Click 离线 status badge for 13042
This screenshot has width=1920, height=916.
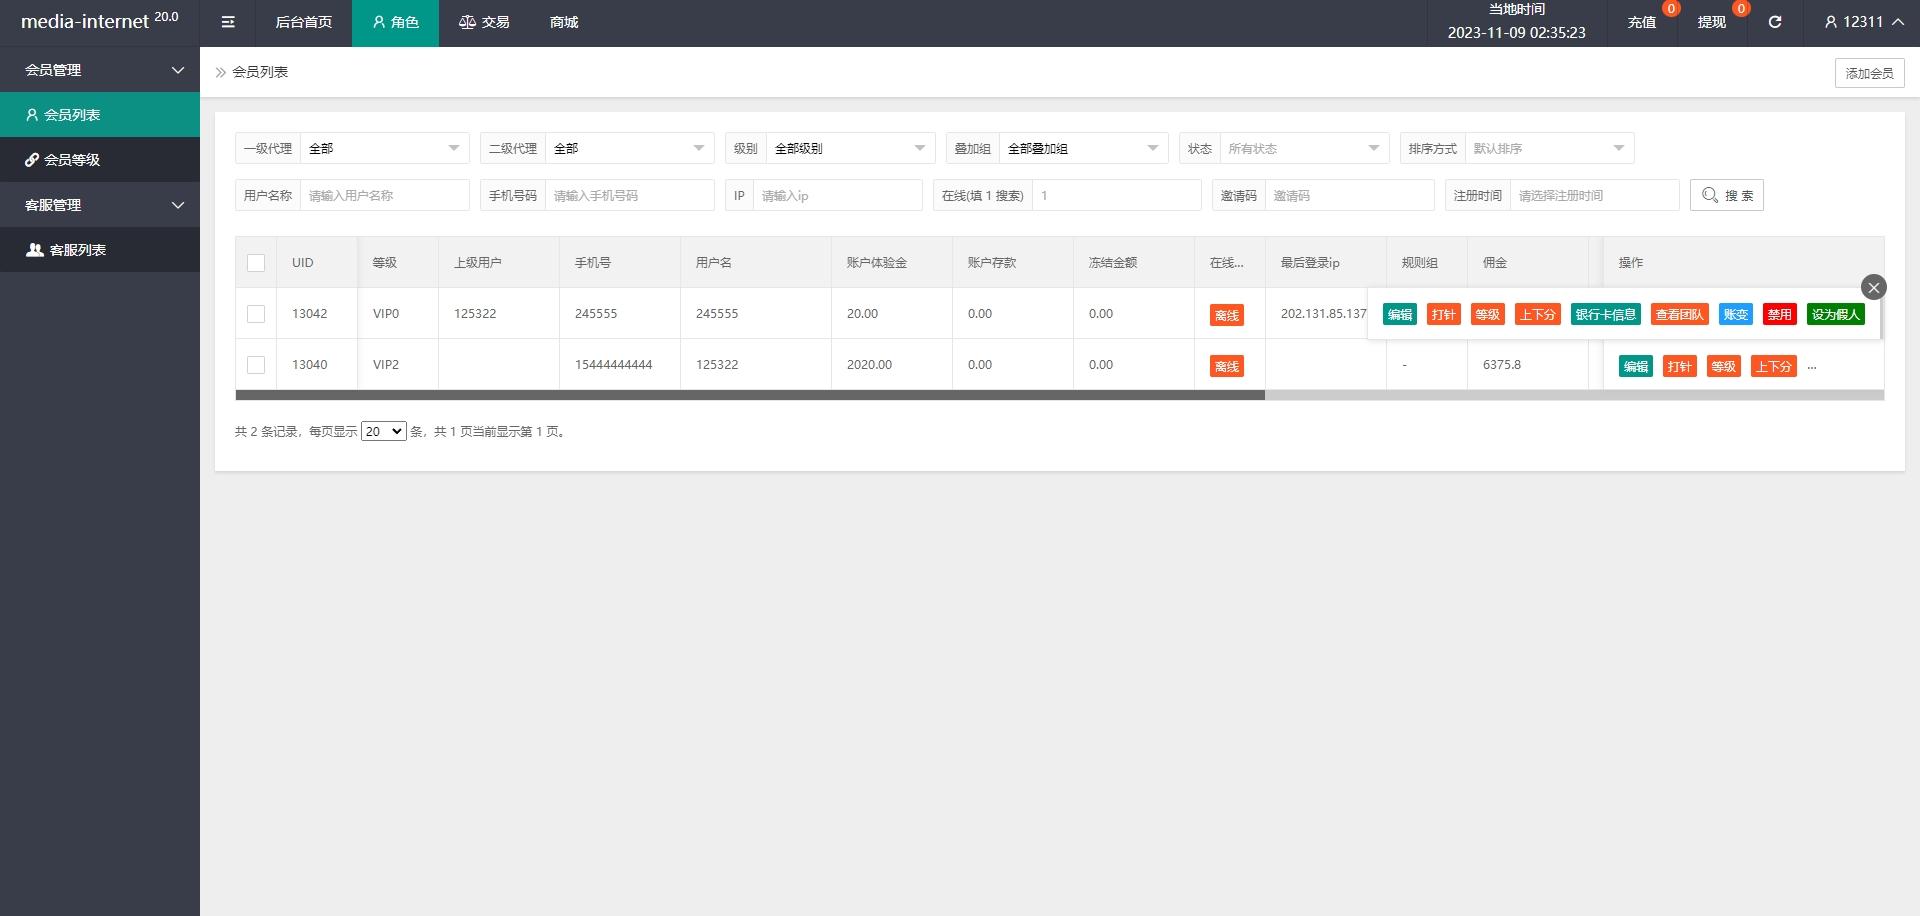coord(1227,315)
